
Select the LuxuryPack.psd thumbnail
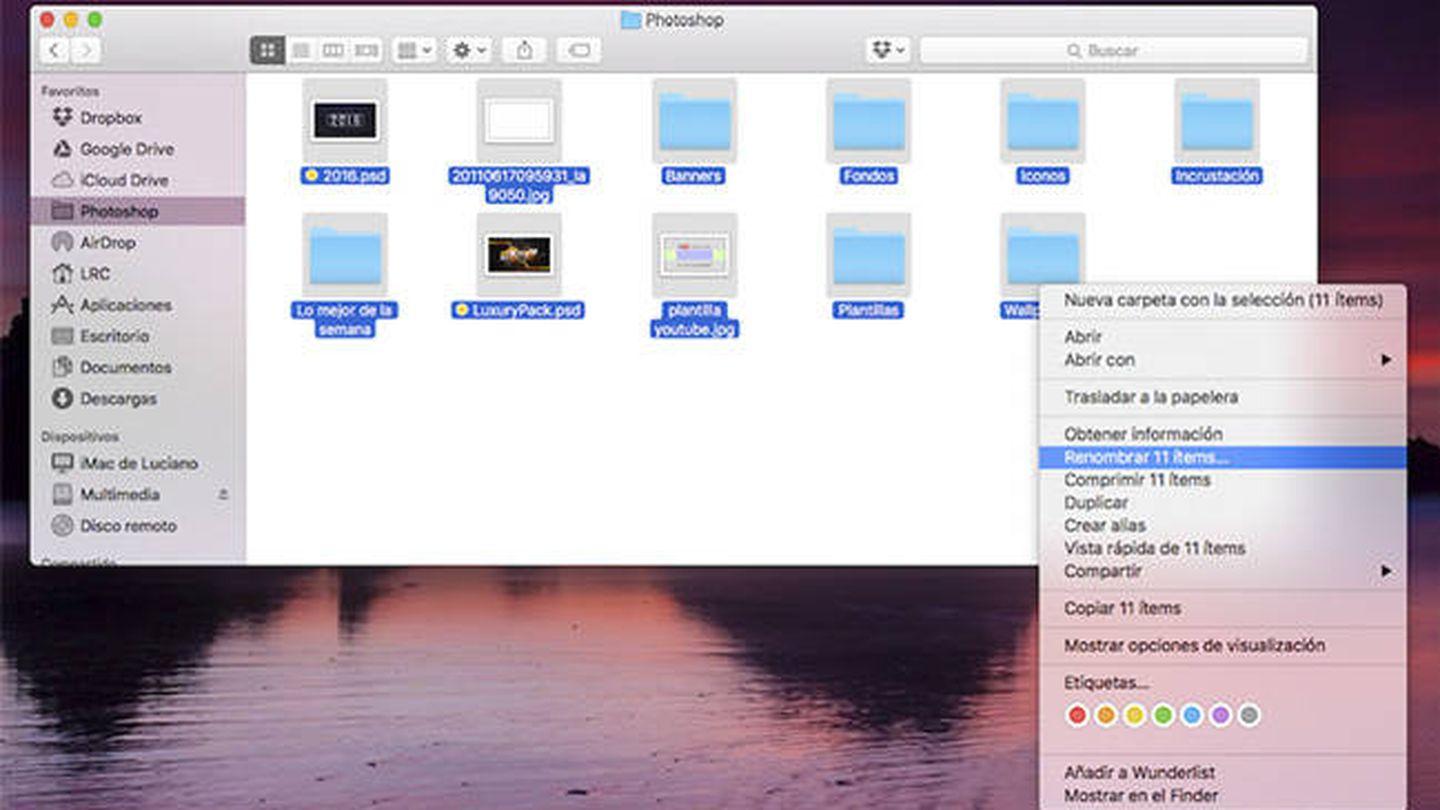click(x=519, y=255)
